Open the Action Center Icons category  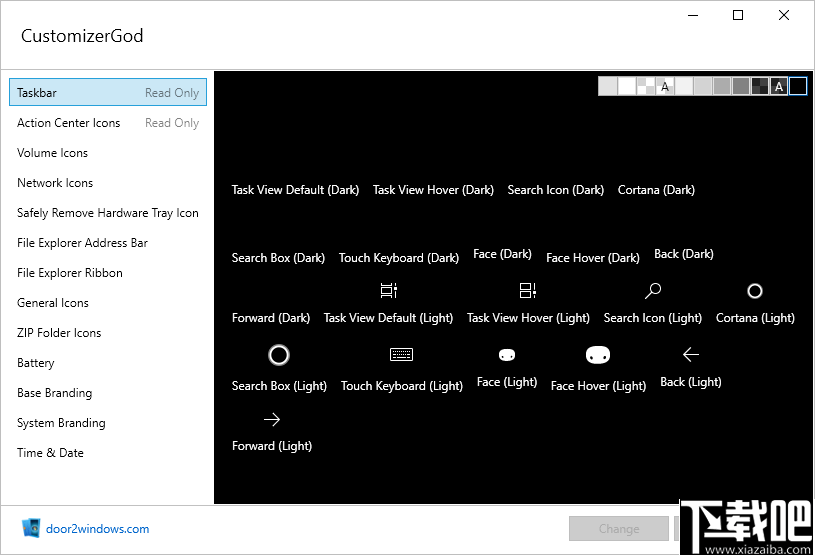[x=108, y=123]
